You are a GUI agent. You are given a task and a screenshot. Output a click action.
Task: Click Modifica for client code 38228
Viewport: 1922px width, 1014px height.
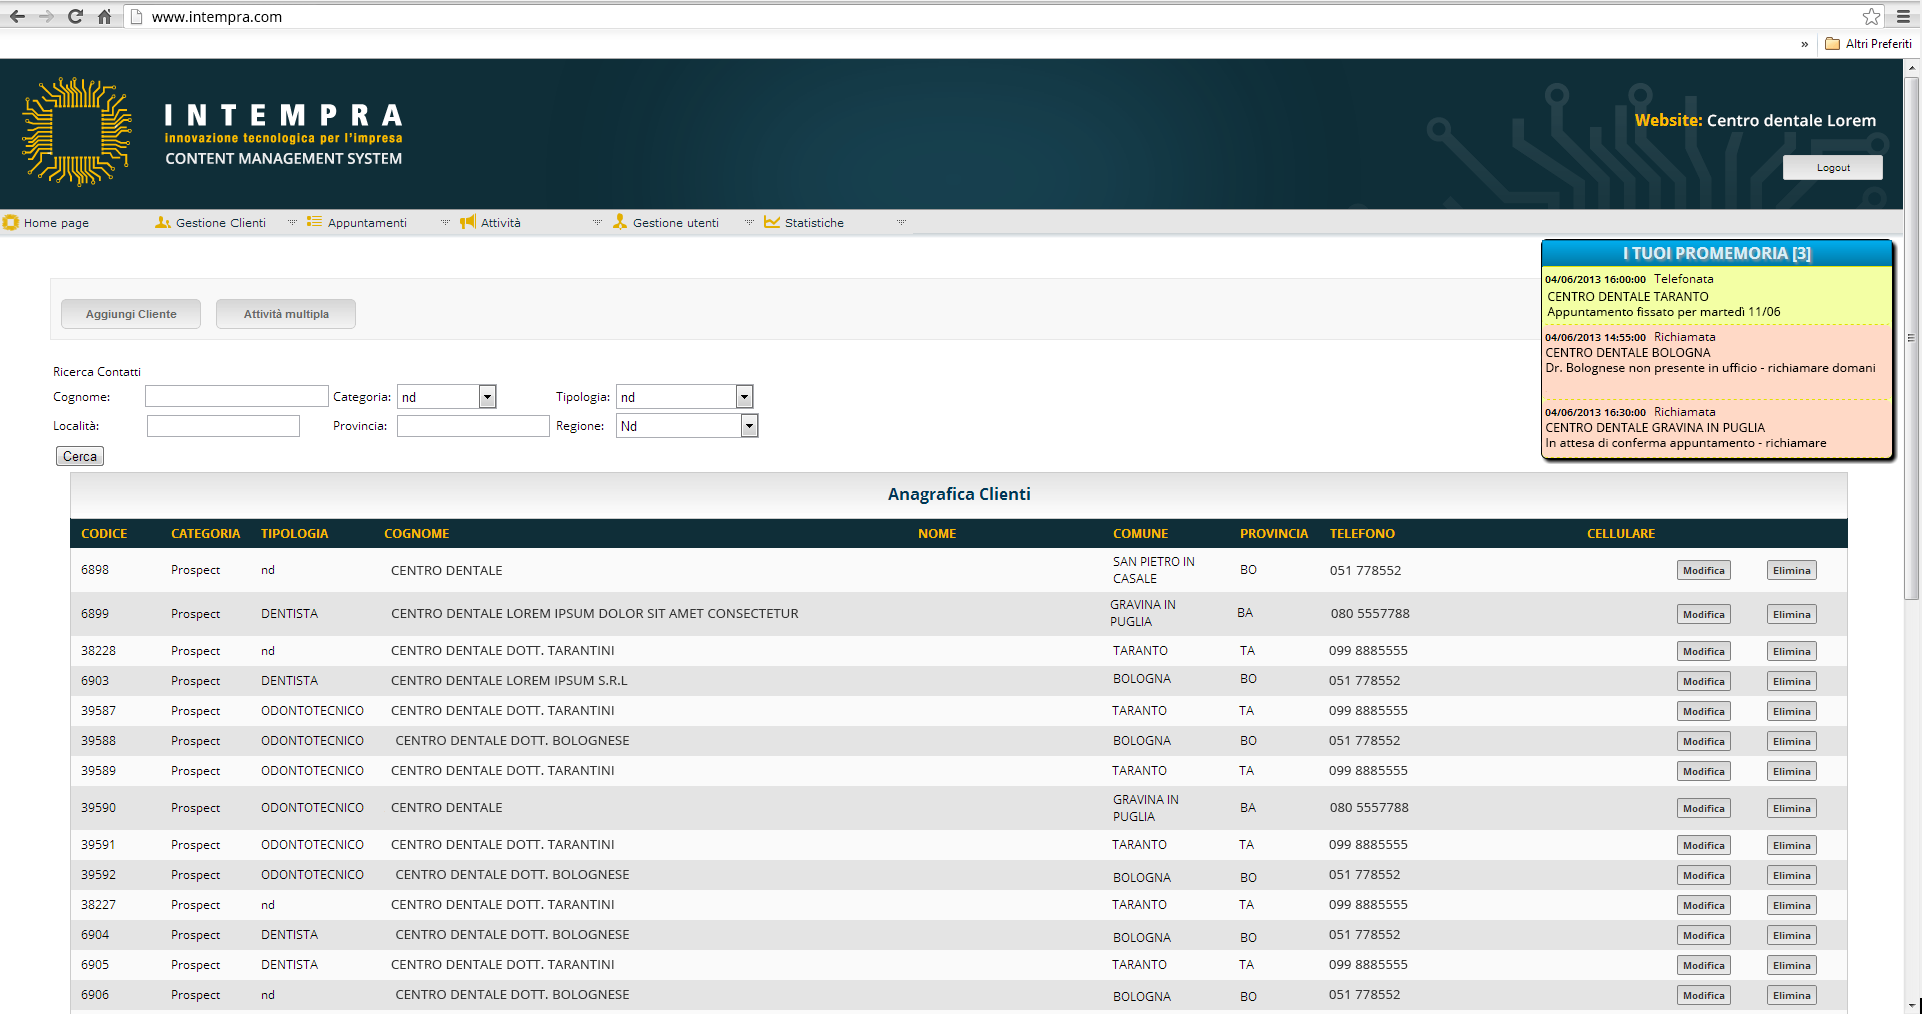coord(1703,652)
